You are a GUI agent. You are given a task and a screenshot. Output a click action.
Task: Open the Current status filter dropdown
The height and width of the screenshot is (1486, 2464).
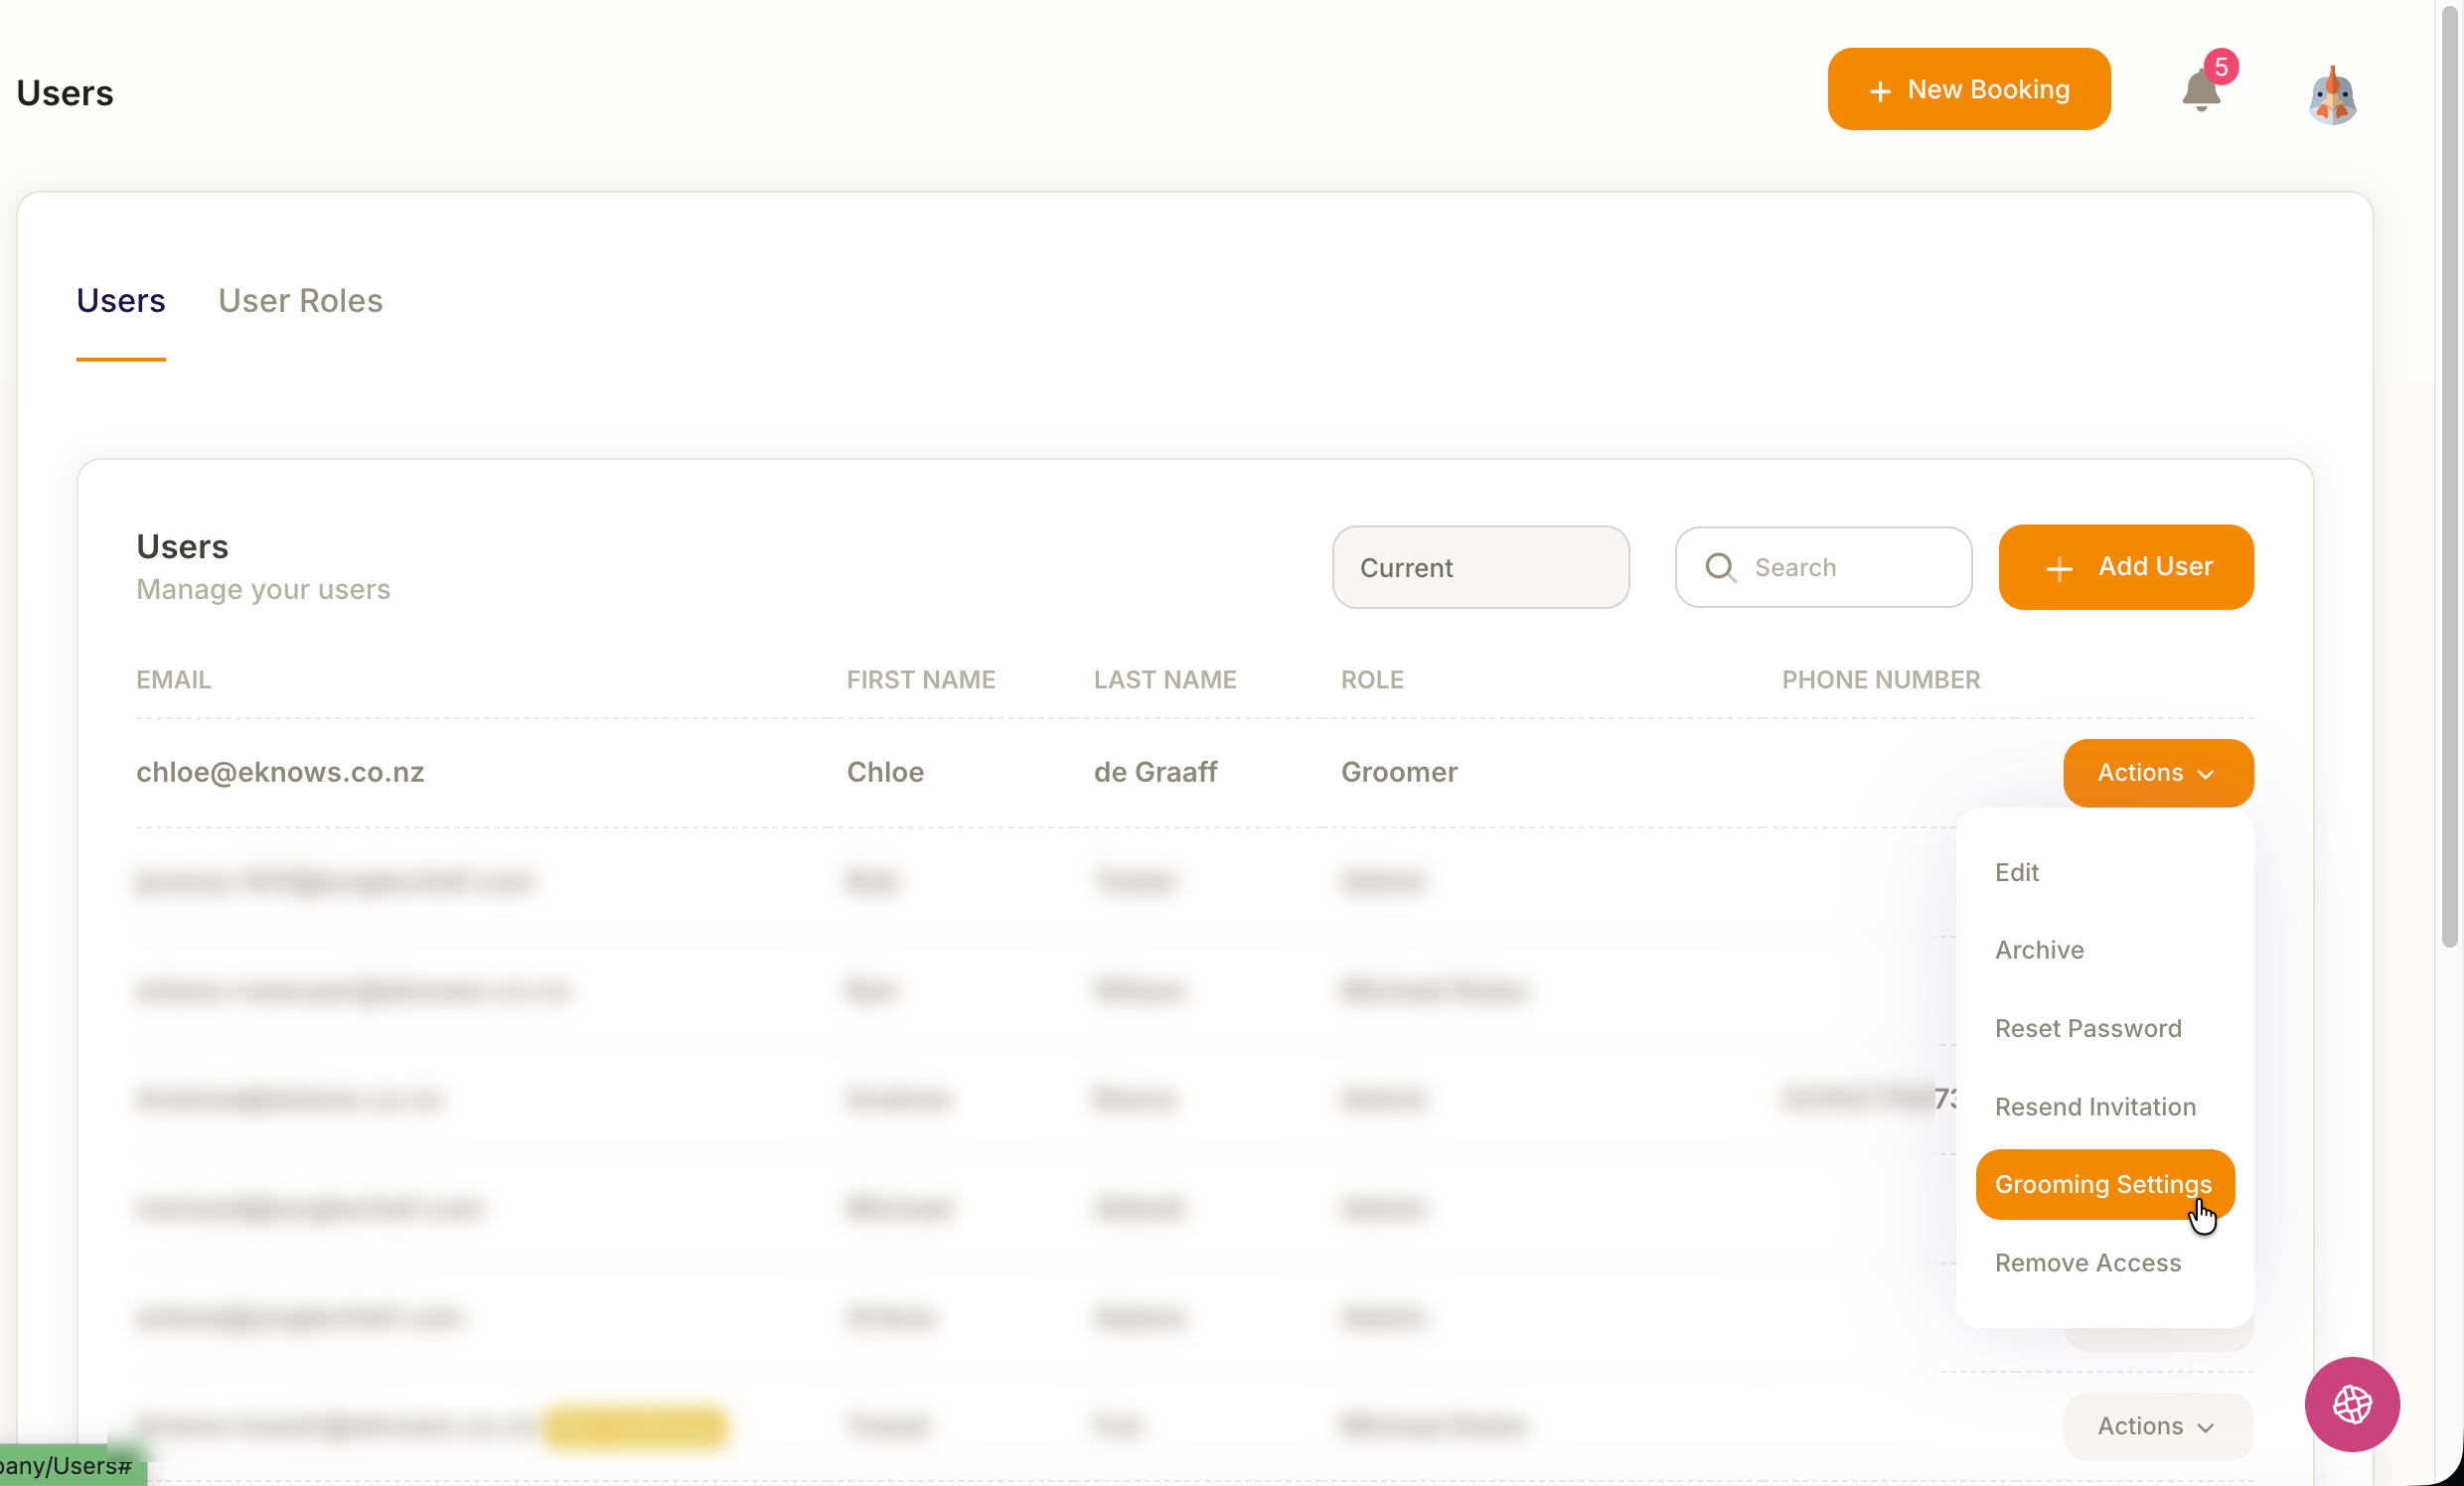1480,567
